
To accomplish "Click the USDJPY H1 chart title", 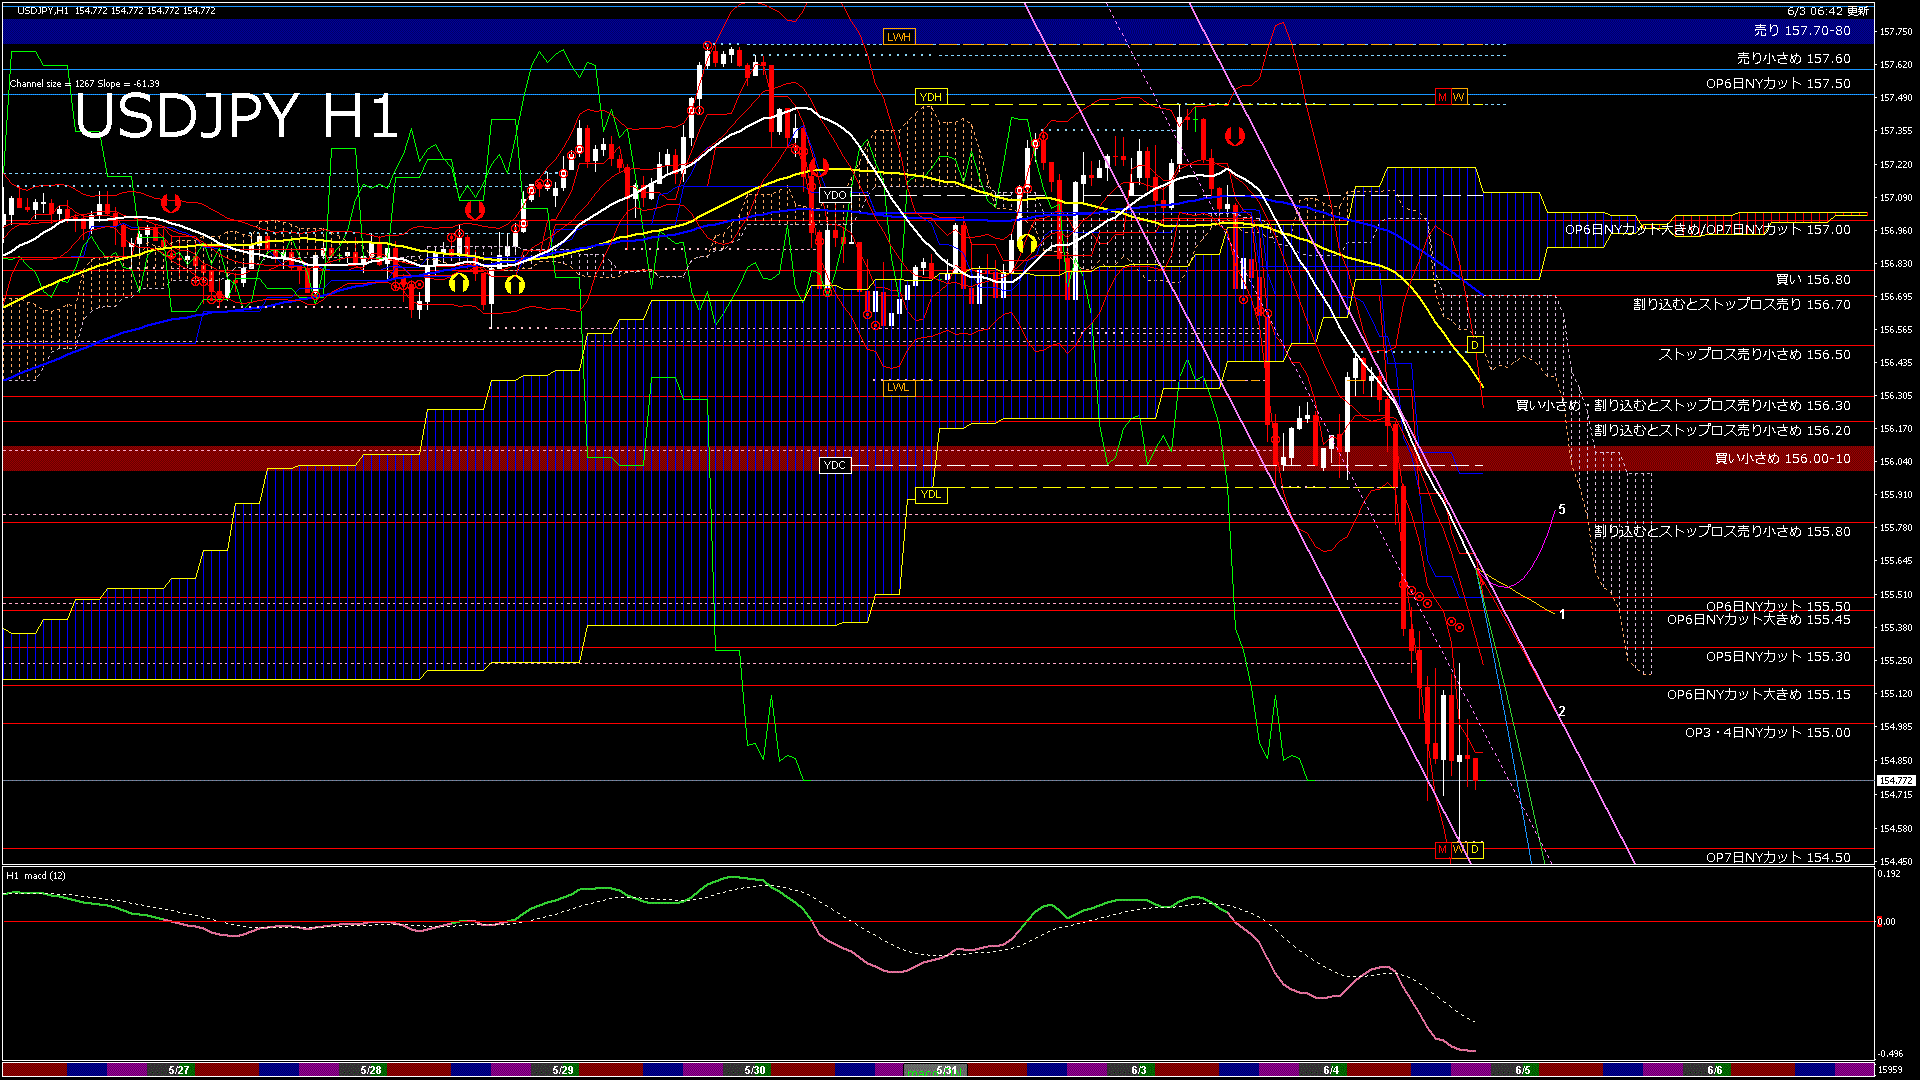I will point(236,116).
